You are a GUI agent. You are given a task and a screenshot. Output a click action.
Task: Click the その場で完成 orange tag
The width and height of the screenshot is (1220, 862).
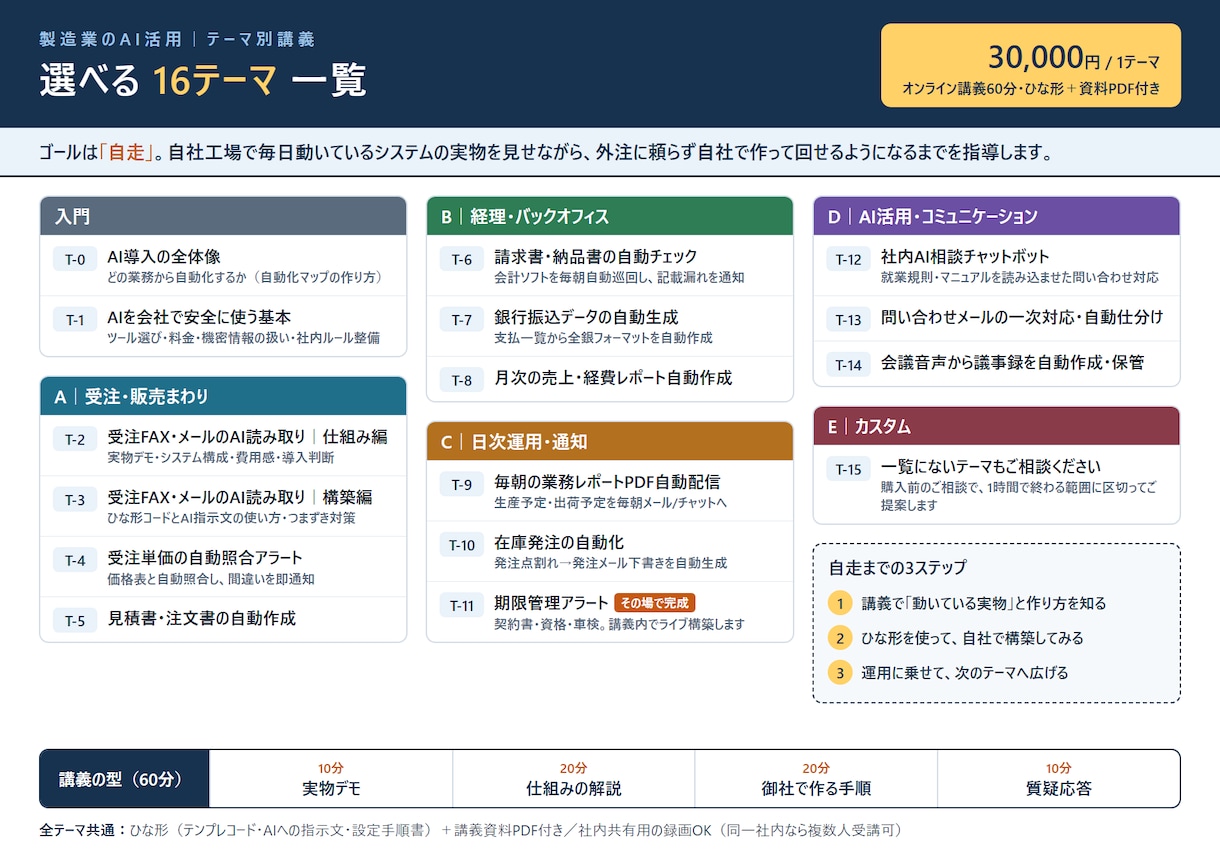point(655,603)
